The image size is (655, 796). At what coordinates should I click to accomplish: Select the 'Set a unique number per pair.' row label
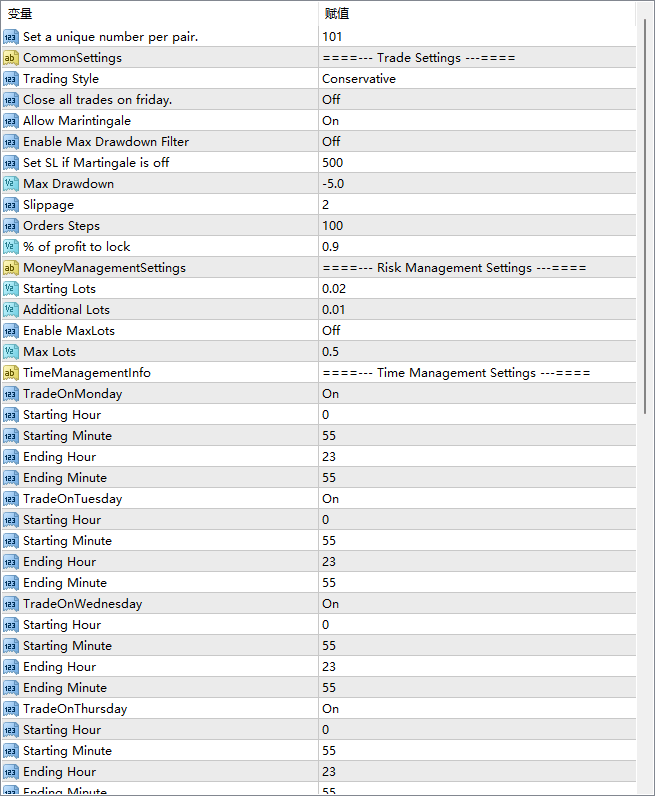tap(111, 37)
